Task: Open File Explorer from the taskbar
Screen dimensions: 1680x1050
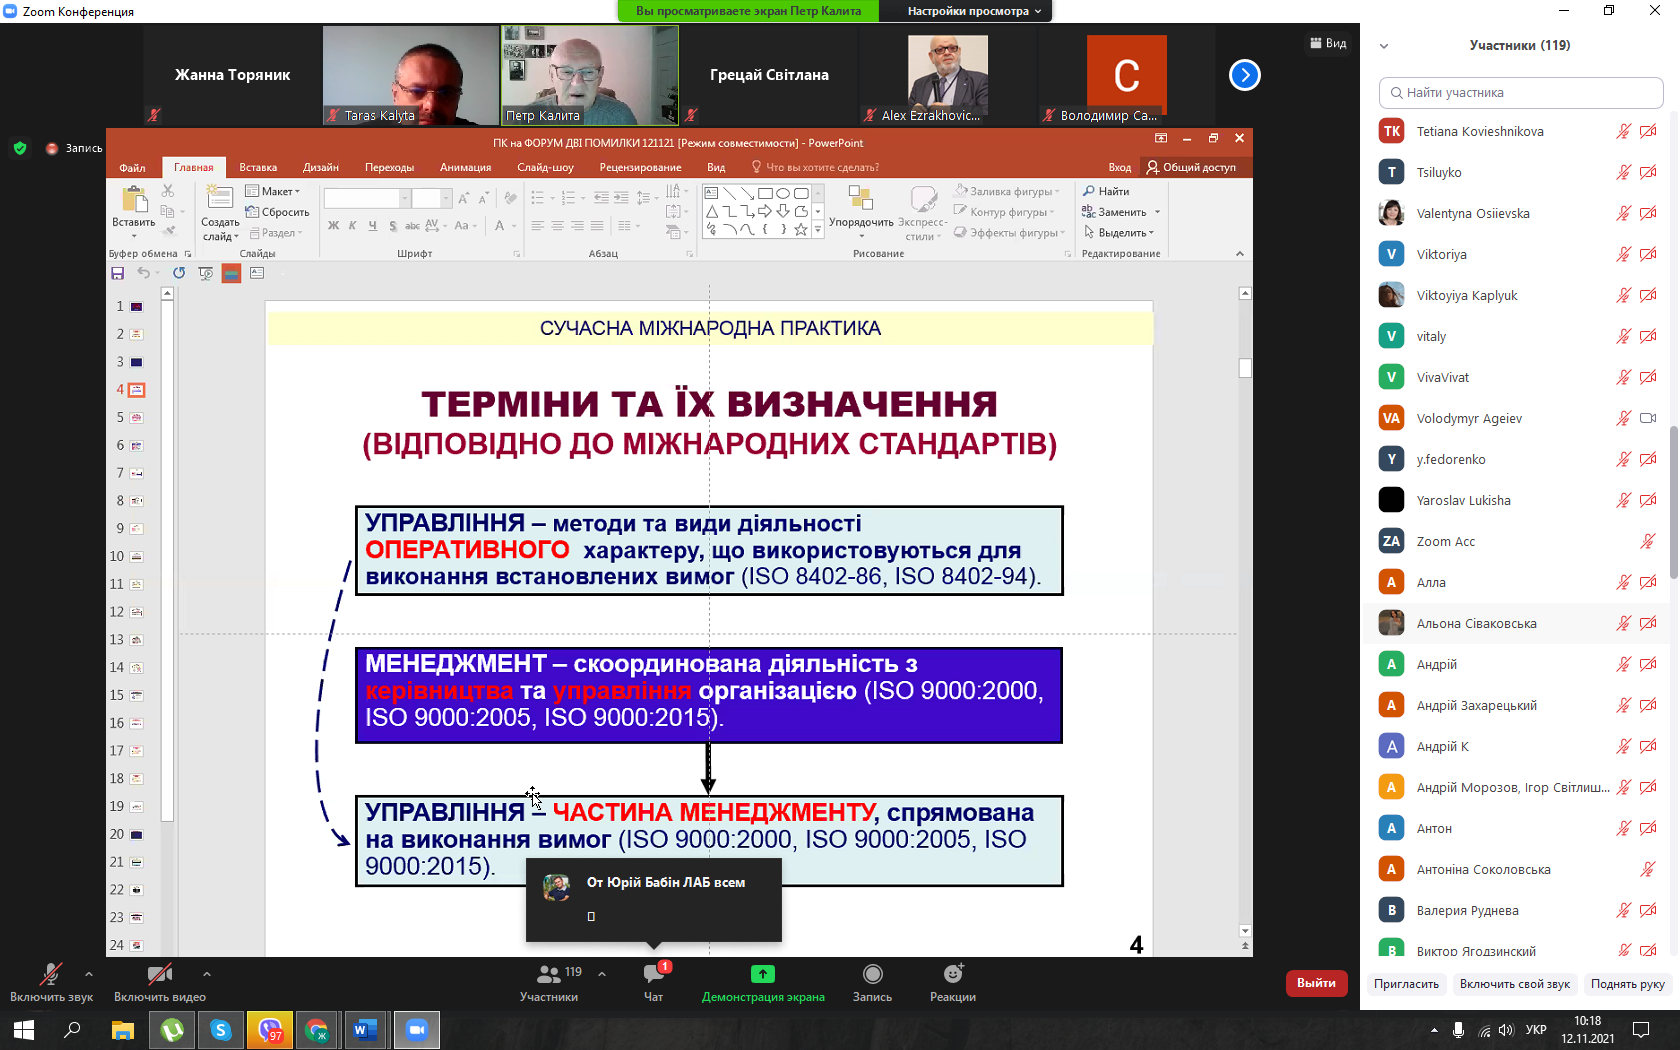Action: (x=123, y=1030)
